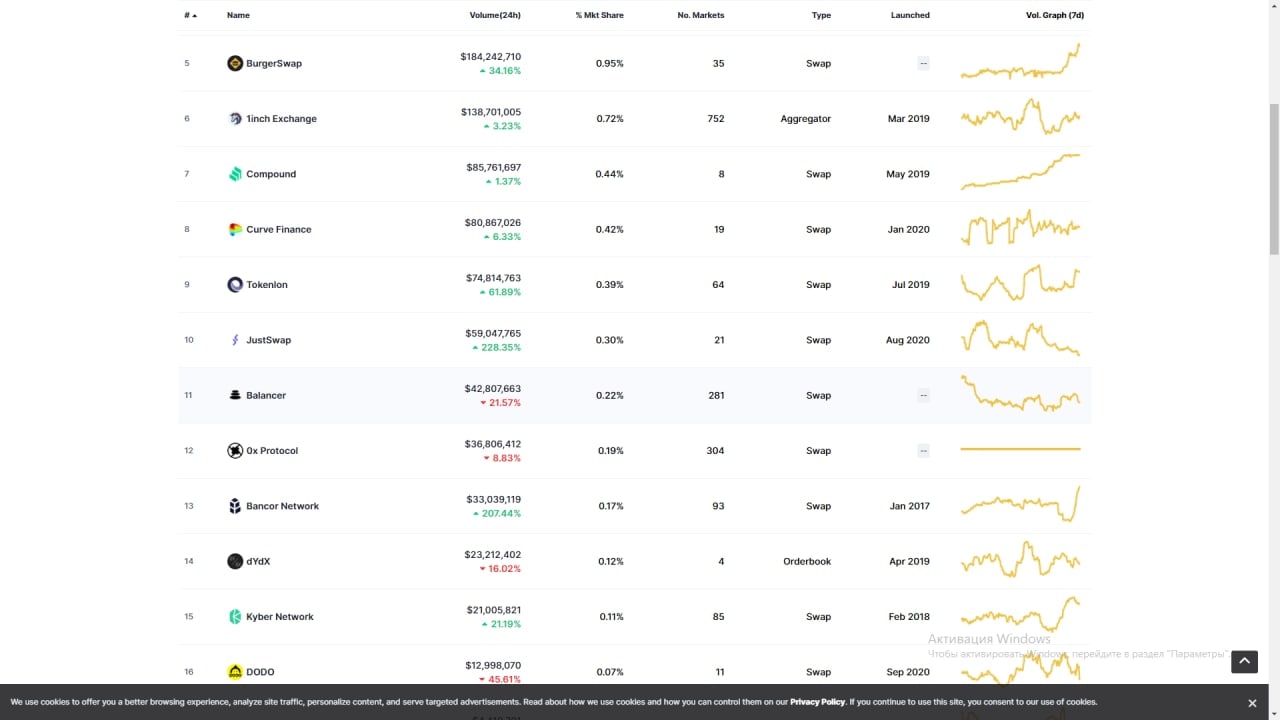Screen dimensions: 1280x720
Task: Click the 0x Protocol logo icon
Action: coord(235,450)
